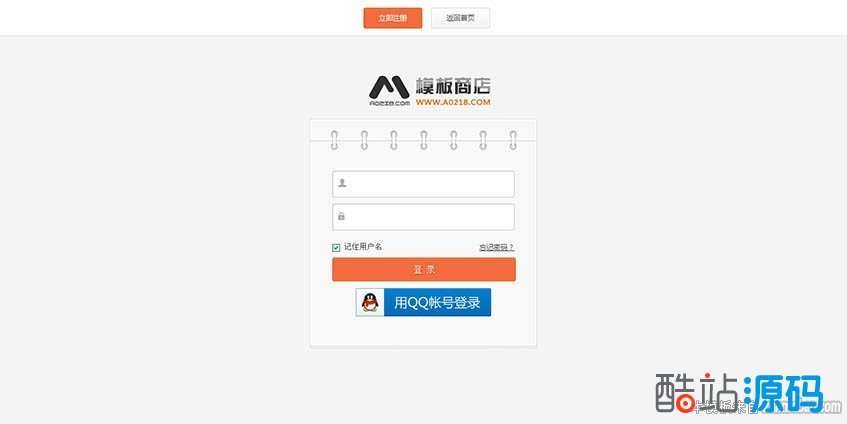
Task: Open the WWW.A0218.COM orange URL text
Action: (x=453, y=102)
